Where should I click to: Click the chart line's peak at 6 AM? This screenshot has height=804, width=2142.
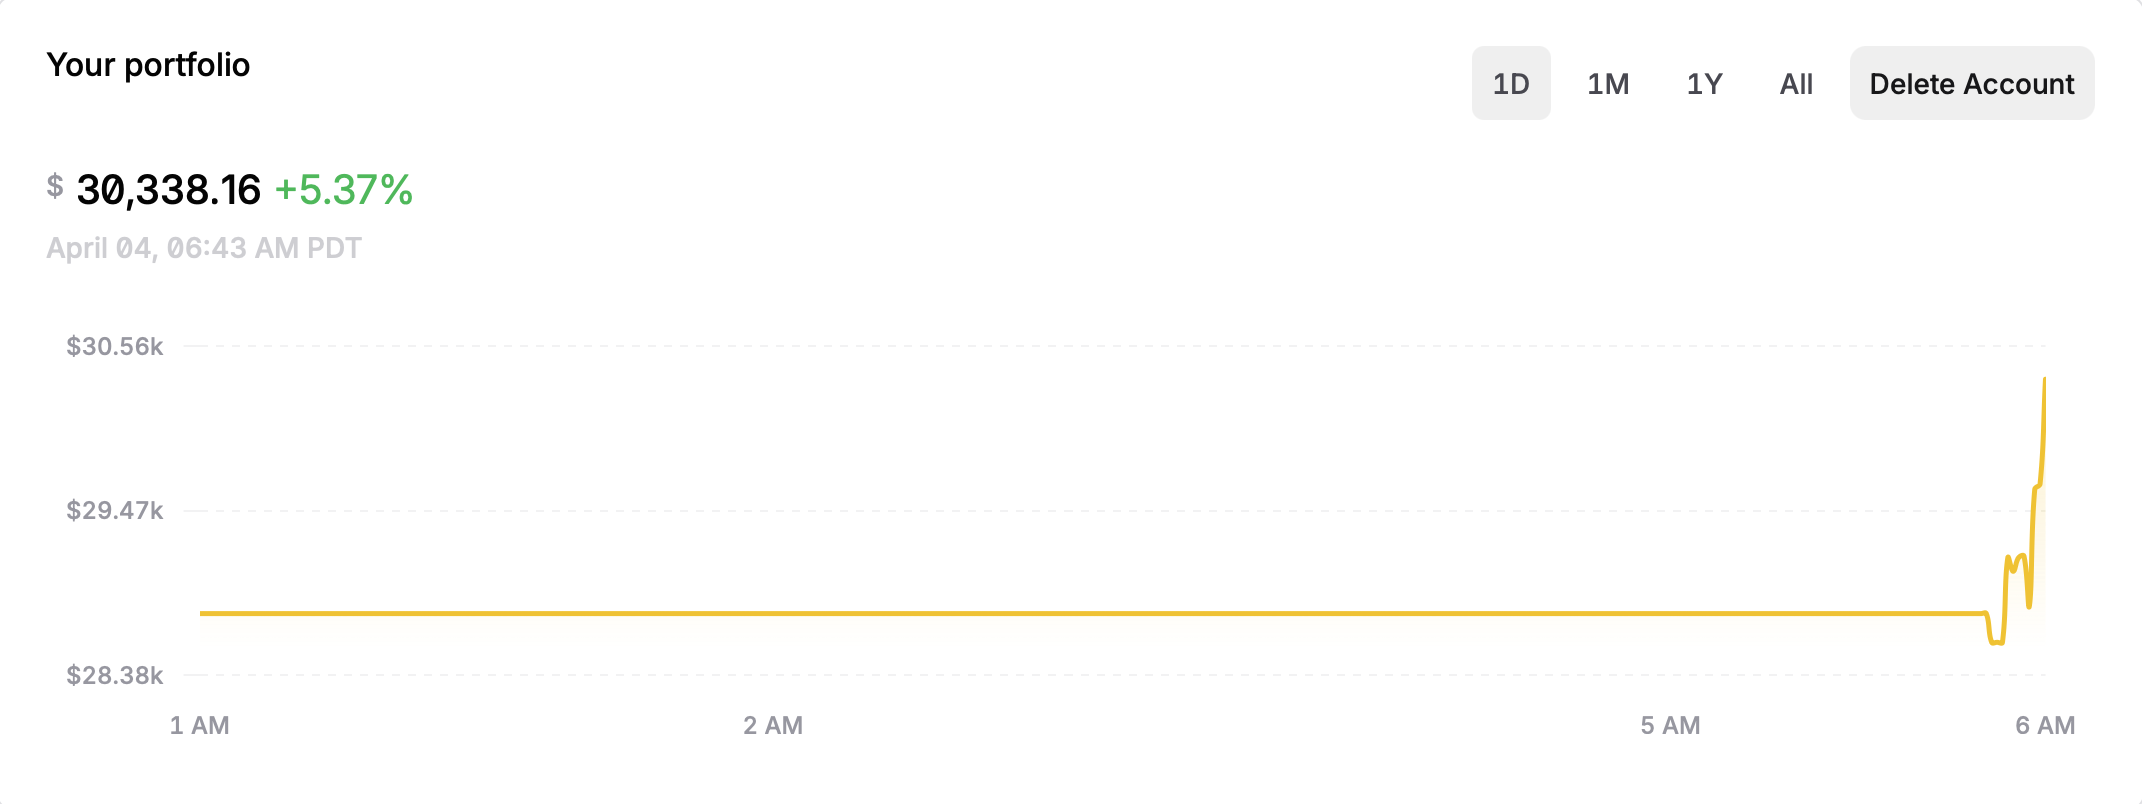[x=2044, y=380]
